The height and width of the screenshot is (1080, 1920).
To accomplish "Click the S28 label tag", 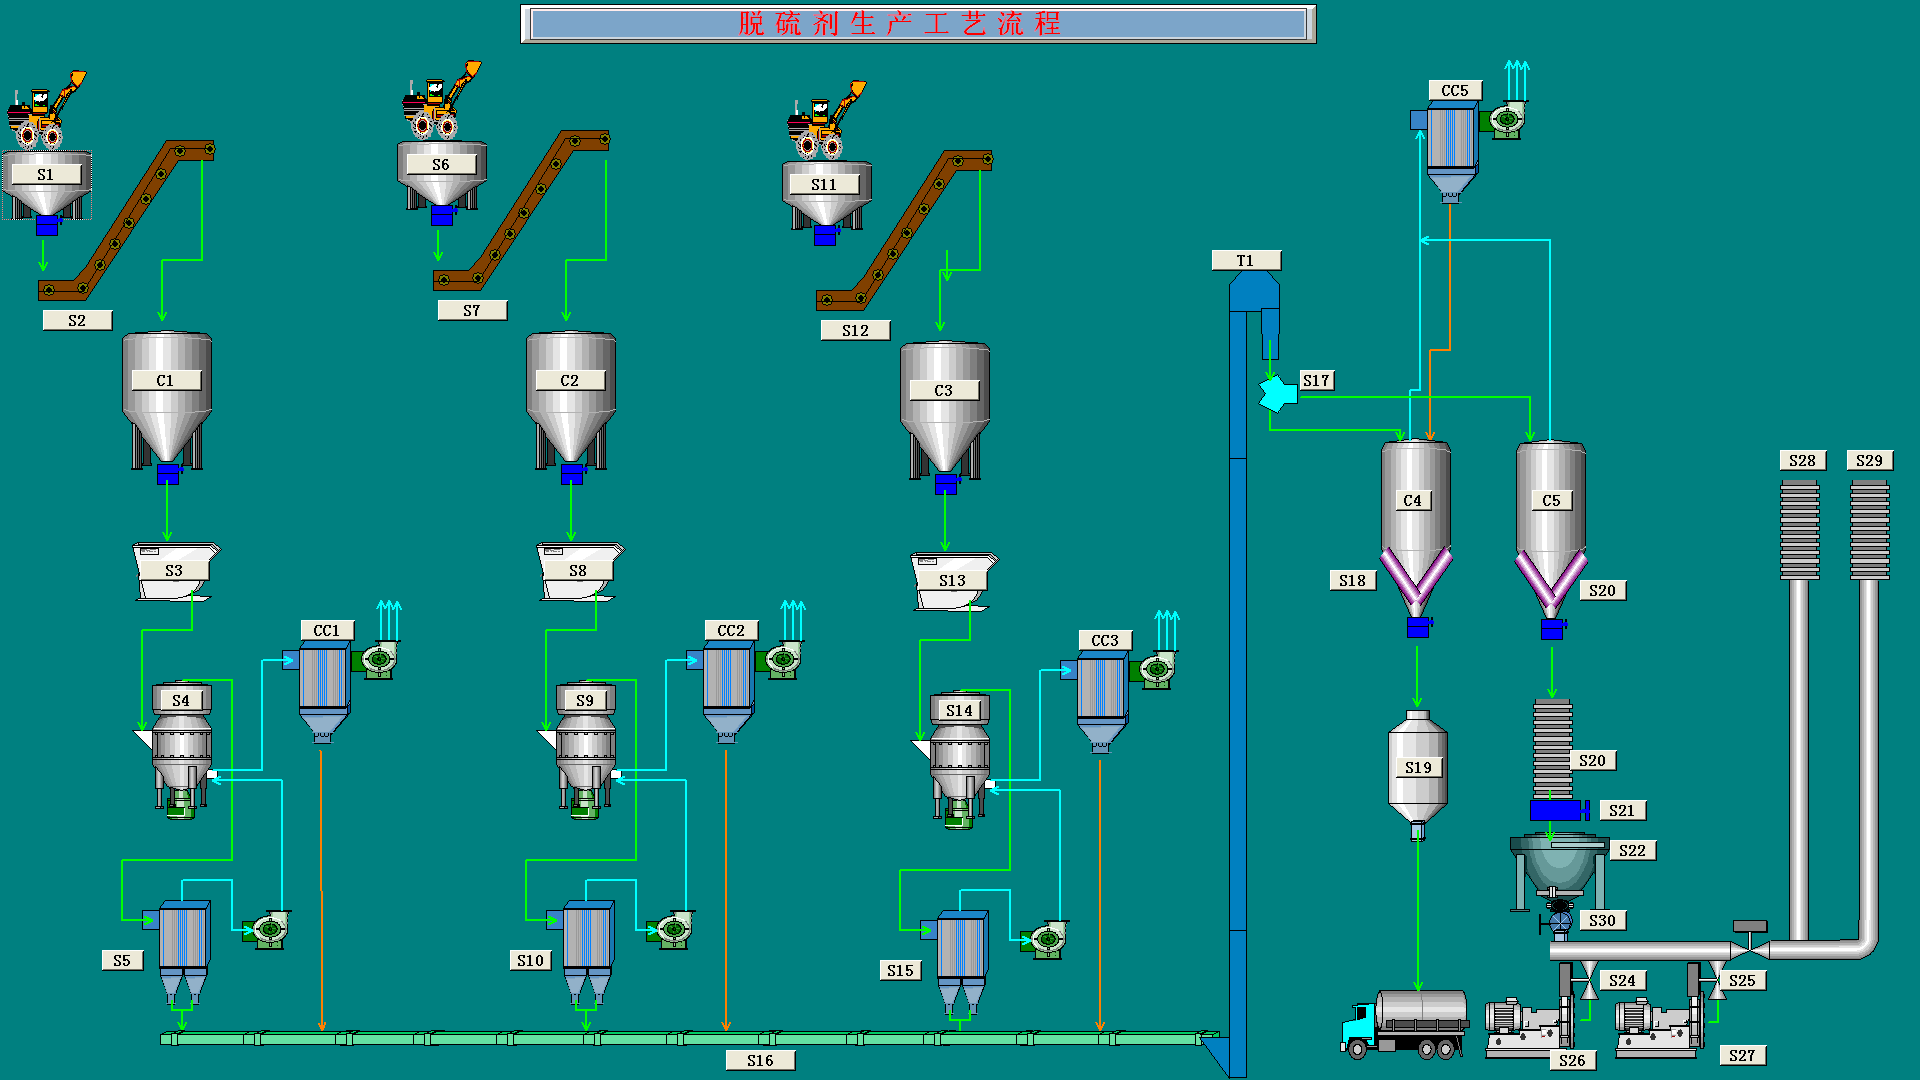I will [x=1802, y=460].
